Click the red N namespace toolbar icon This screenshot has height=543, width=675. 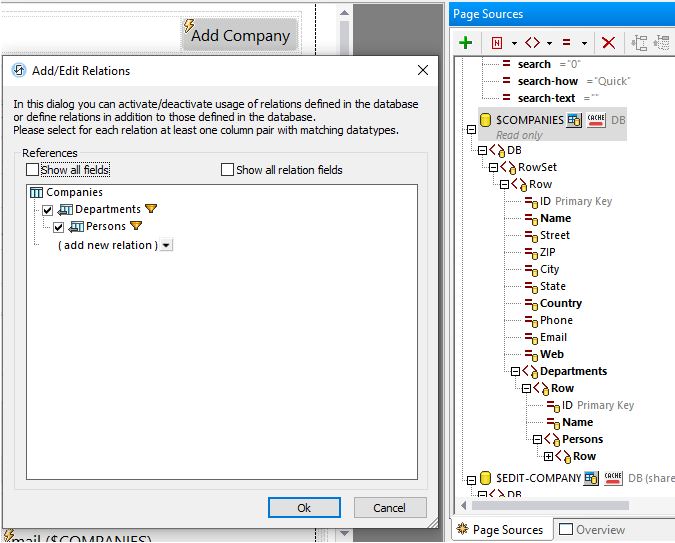coord(497,43)
